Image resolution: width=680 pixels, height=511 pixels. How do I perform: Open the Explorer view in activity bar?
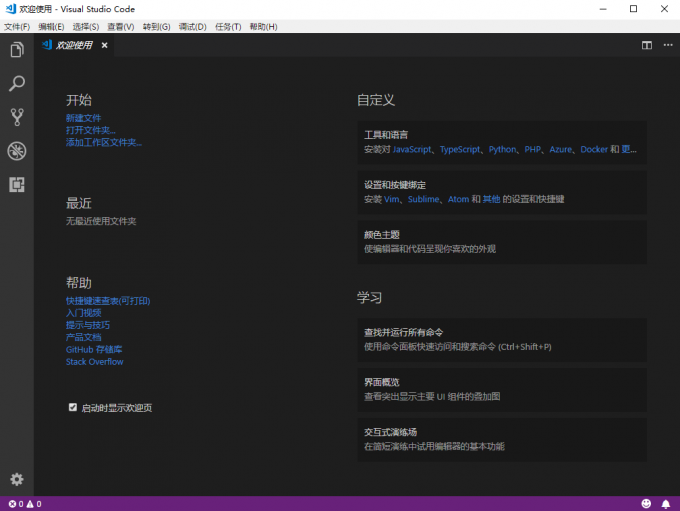(17, 50)
